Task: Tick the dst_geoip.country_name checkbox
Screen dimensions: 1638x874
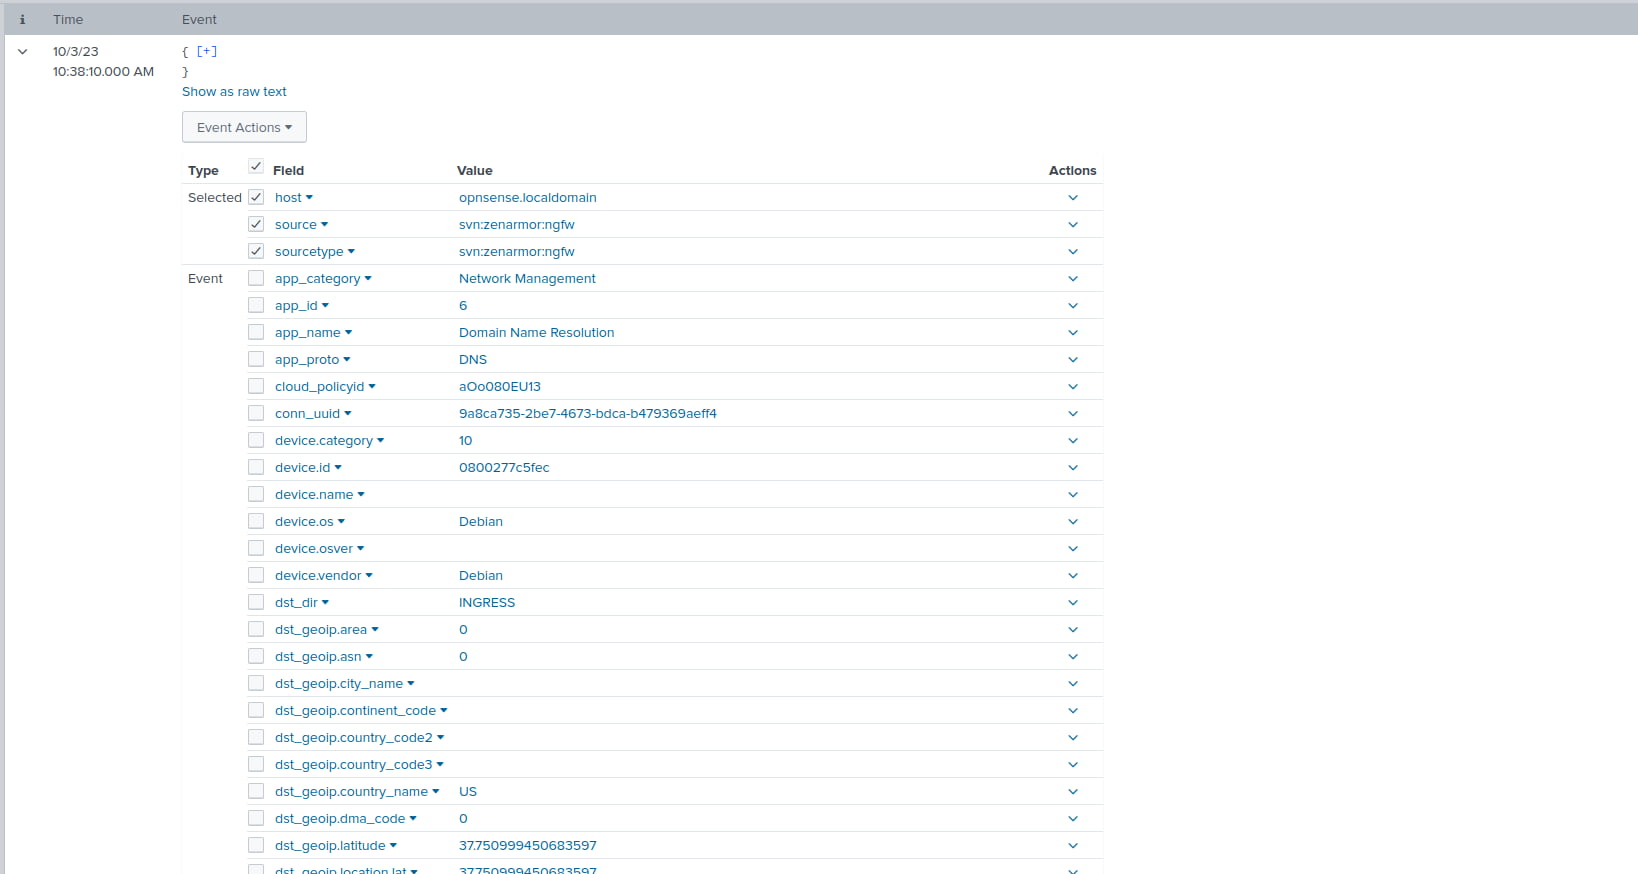Action: point(256,791)
